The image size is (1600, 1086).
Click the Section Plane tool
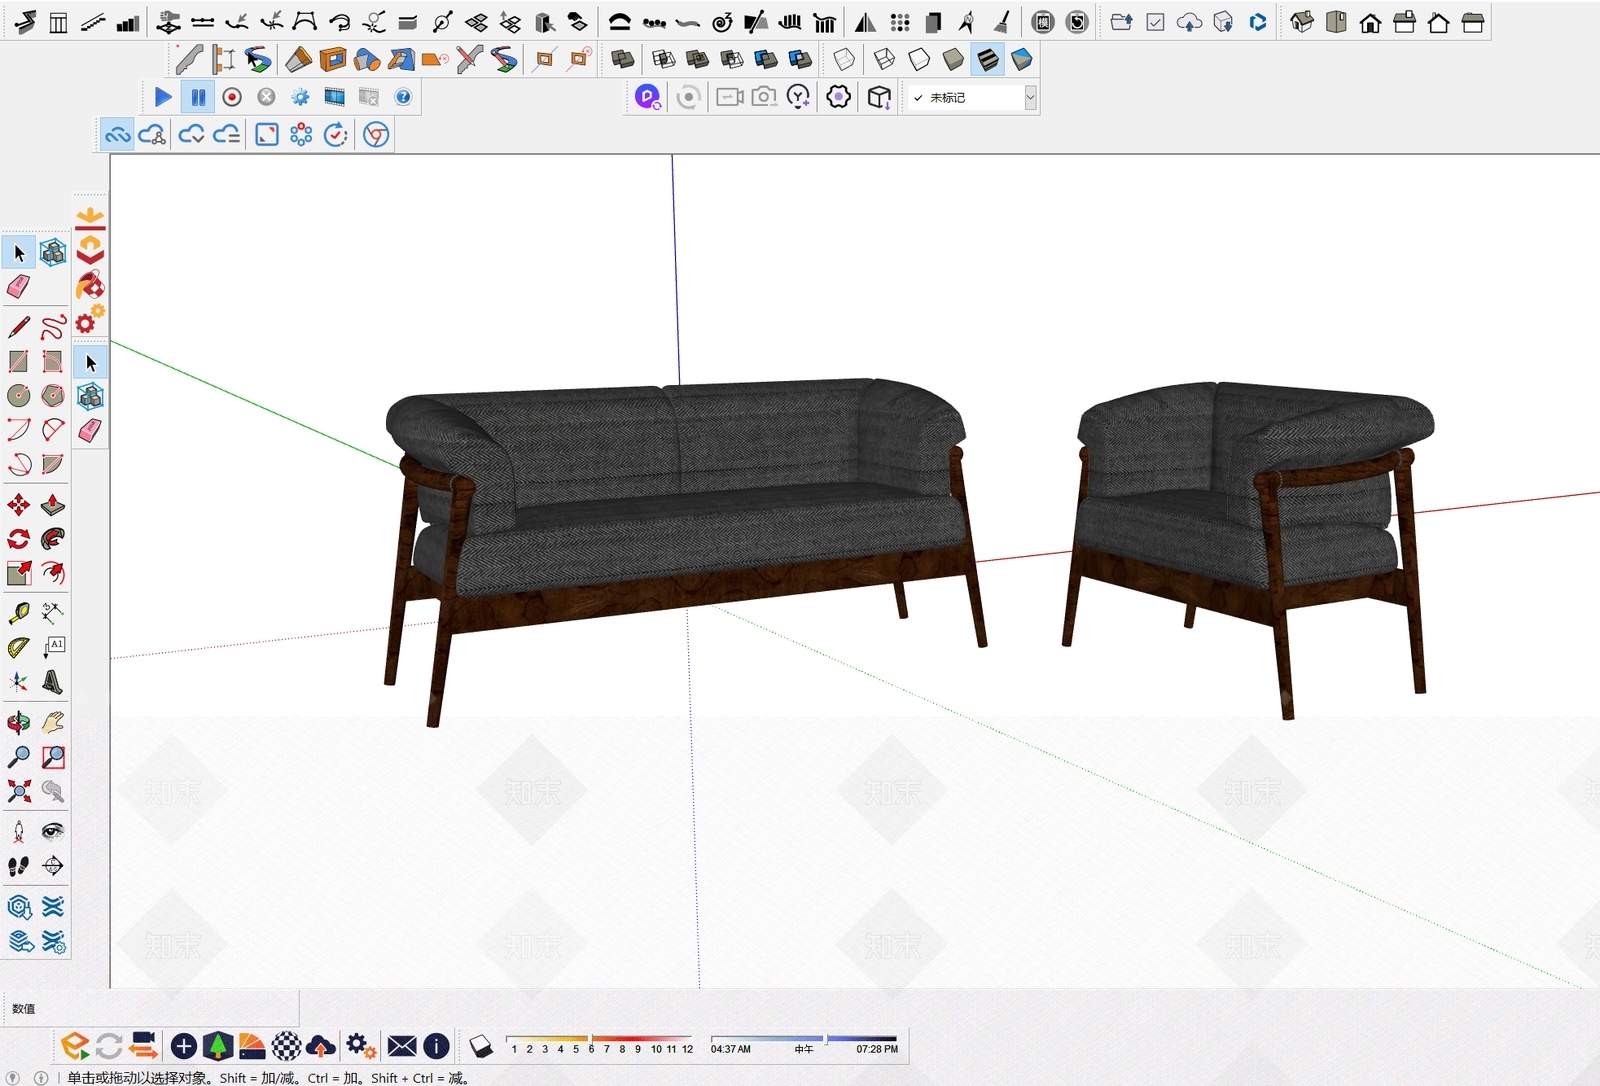point(53,866)
